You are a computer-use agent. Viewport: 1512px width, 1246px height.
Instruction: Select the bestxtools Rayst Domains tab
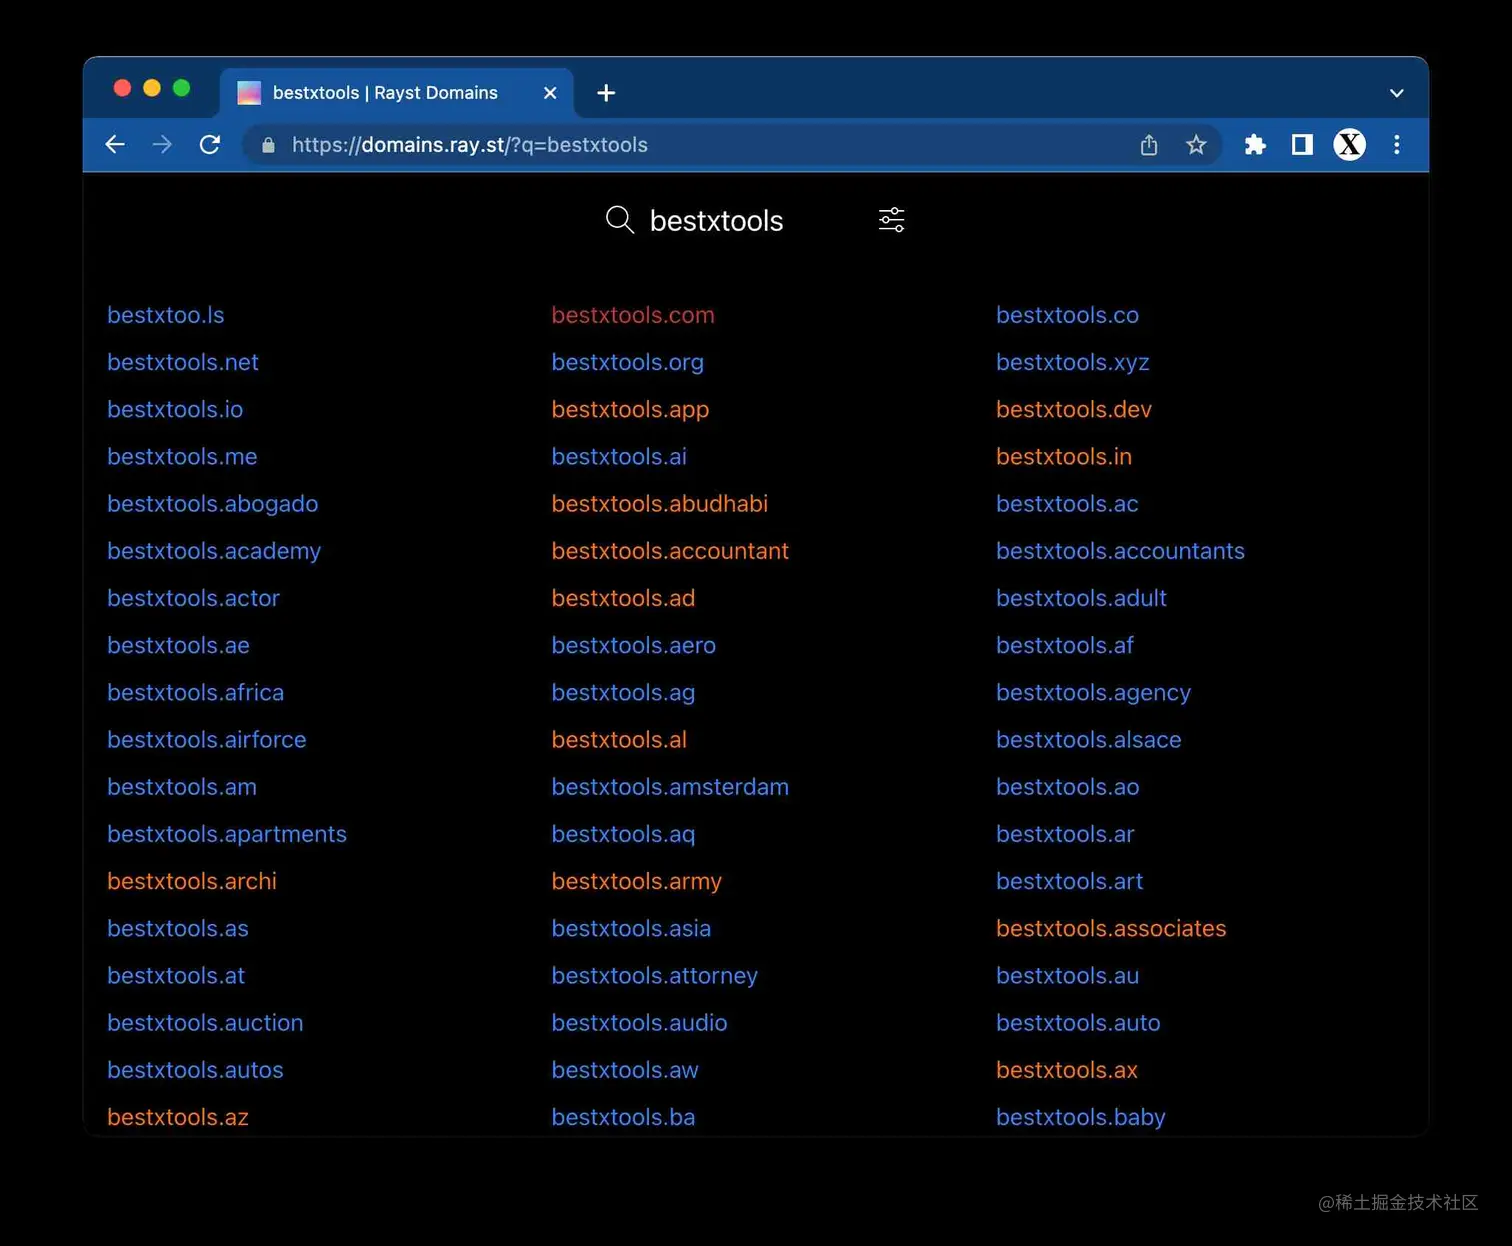[x=385, y=92]
